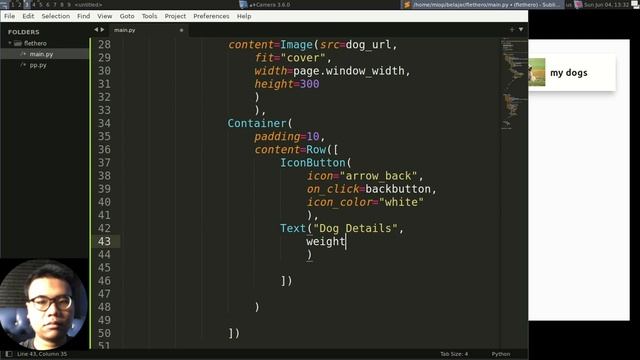This screenshot has width=640, height=360.
Task: Open the File menu
Action: [9, 16]
